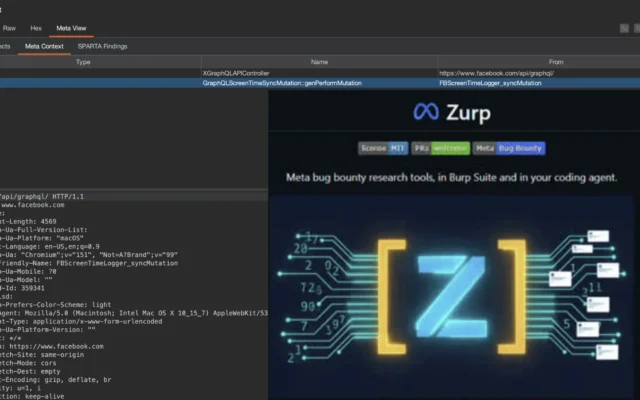The height and width of the screenshot is (400, 640).
Task: Click the layout toggle icon at top right
Action: (x=624, y=28)
